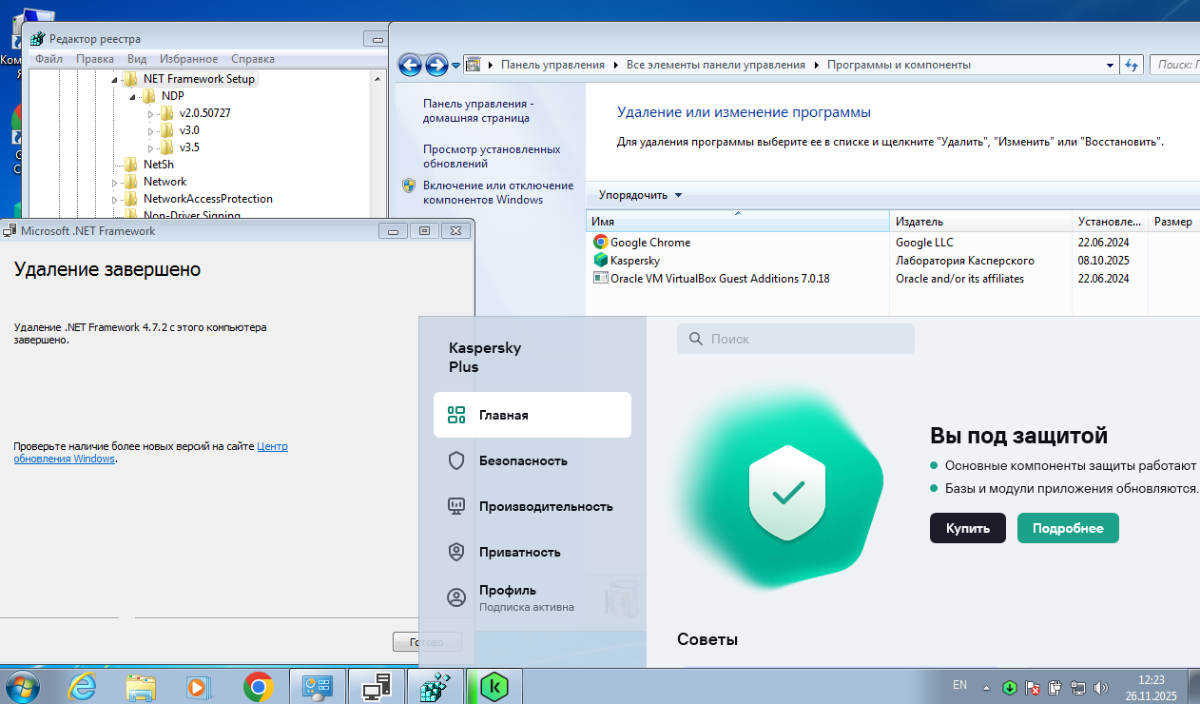Show hidden tray icons arrow

pos(987,687)
